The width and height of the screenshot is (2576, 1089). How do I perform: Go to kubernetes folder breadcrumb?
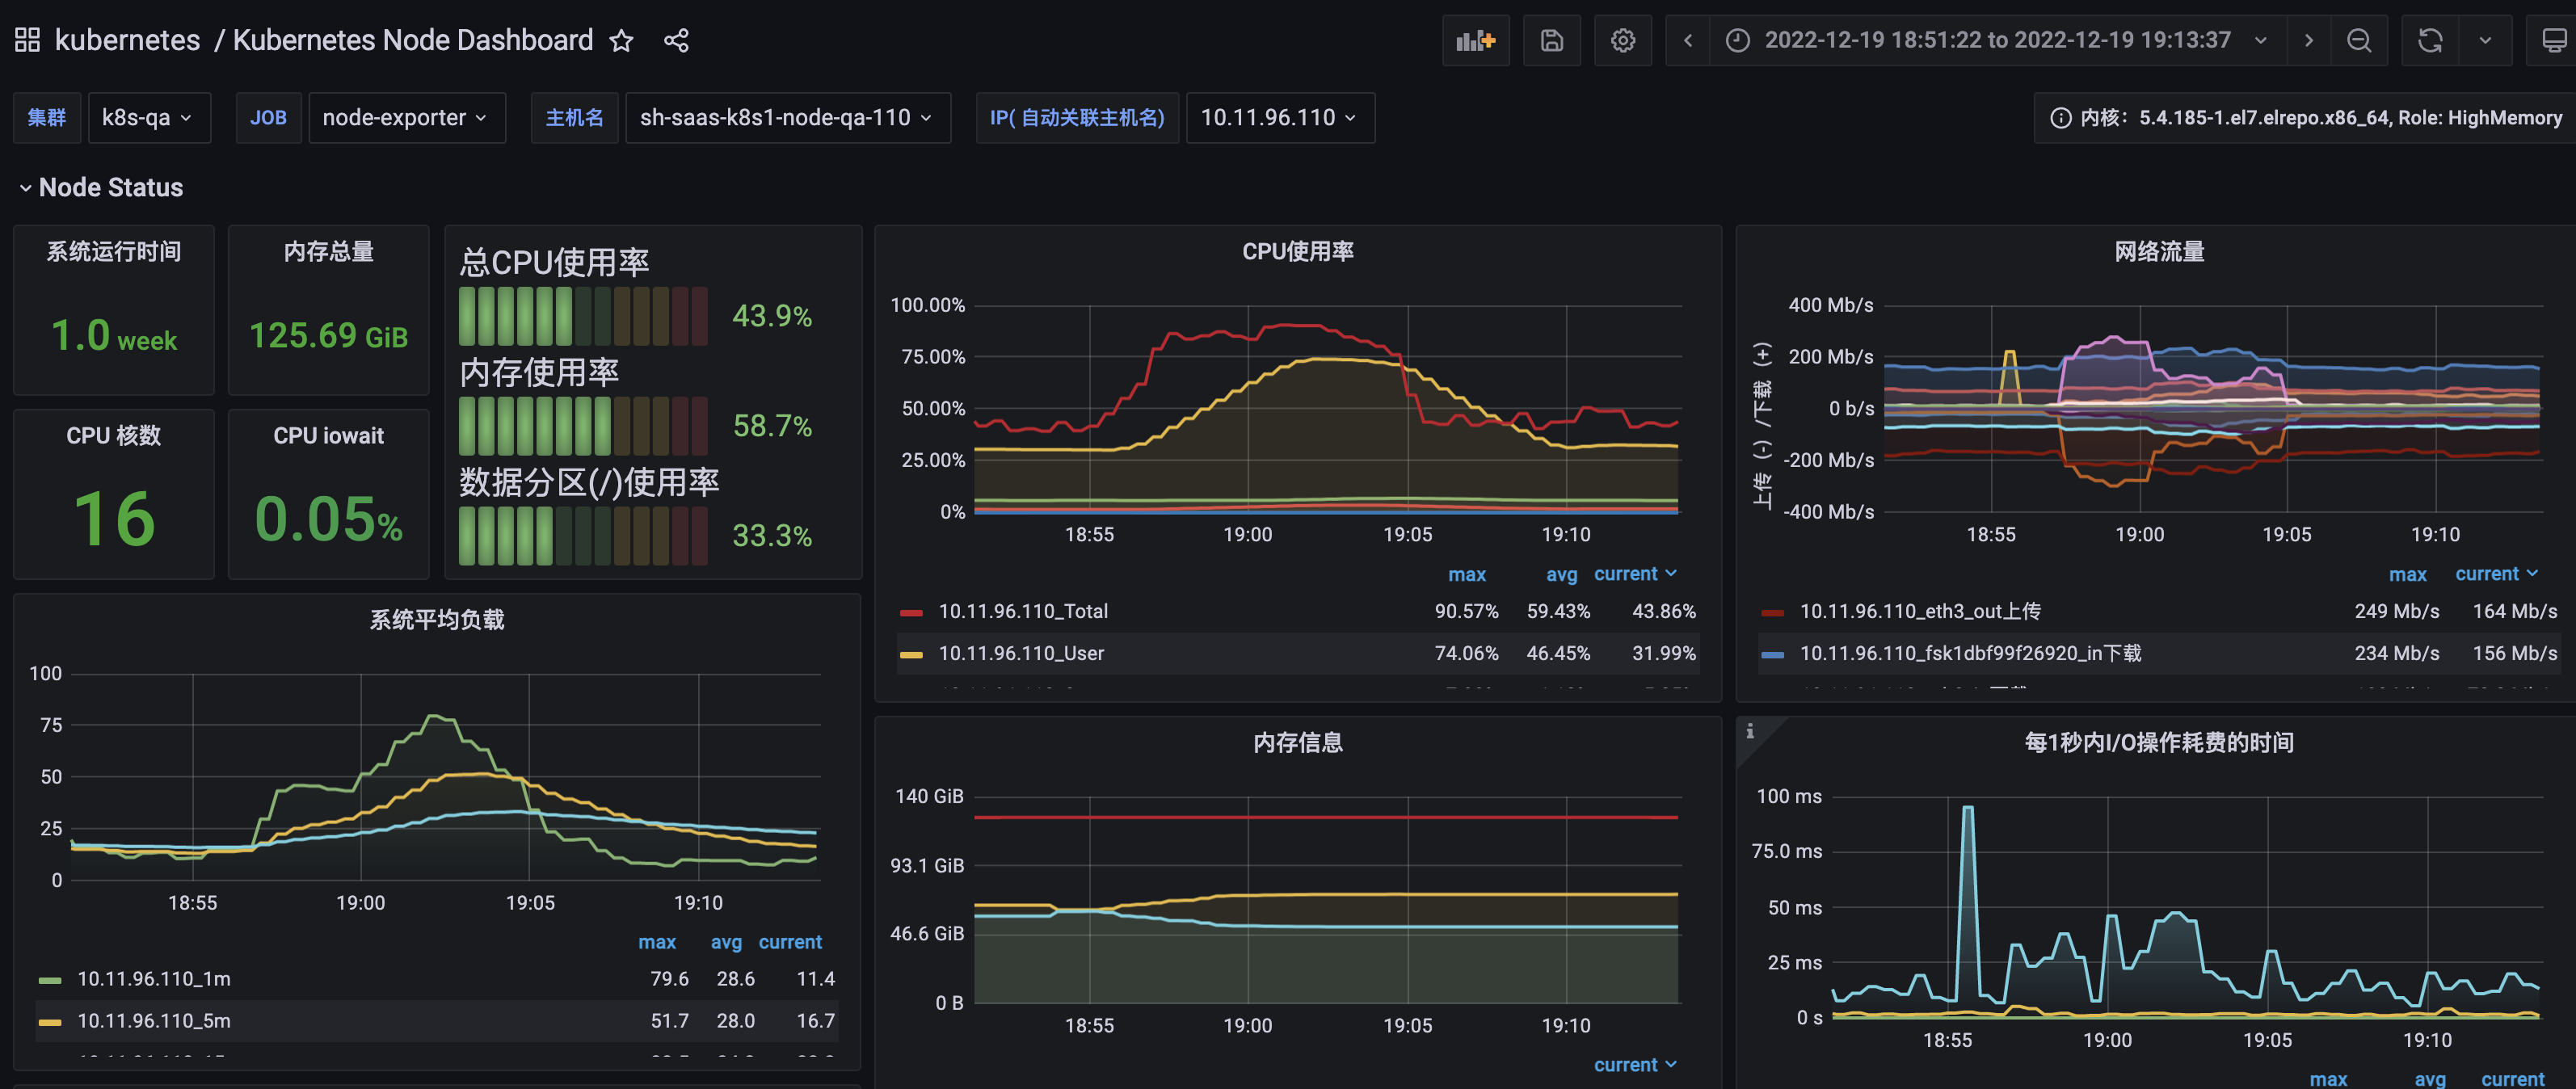[x=127, y=40]
